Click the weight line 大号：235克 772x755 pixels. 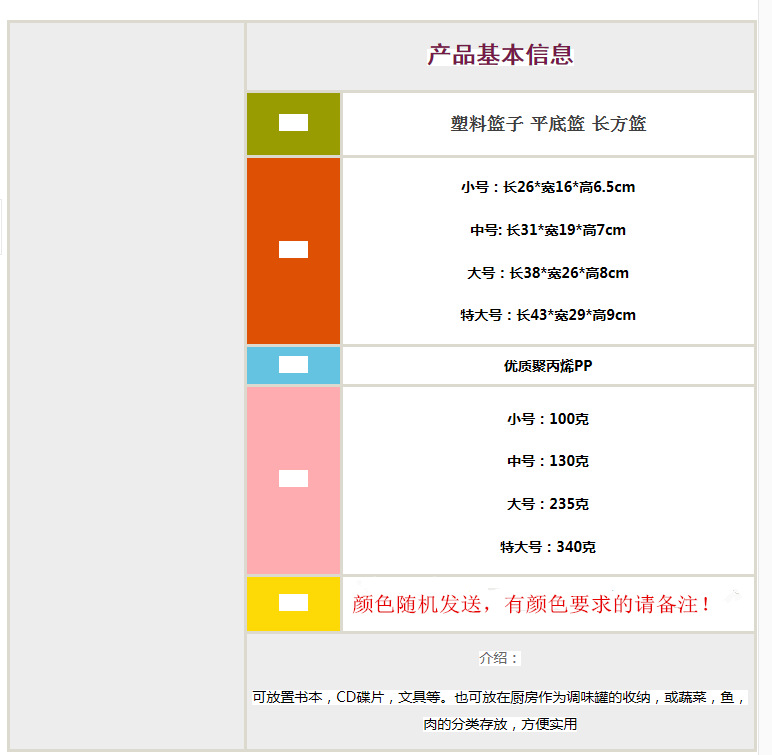pos(548,504)
